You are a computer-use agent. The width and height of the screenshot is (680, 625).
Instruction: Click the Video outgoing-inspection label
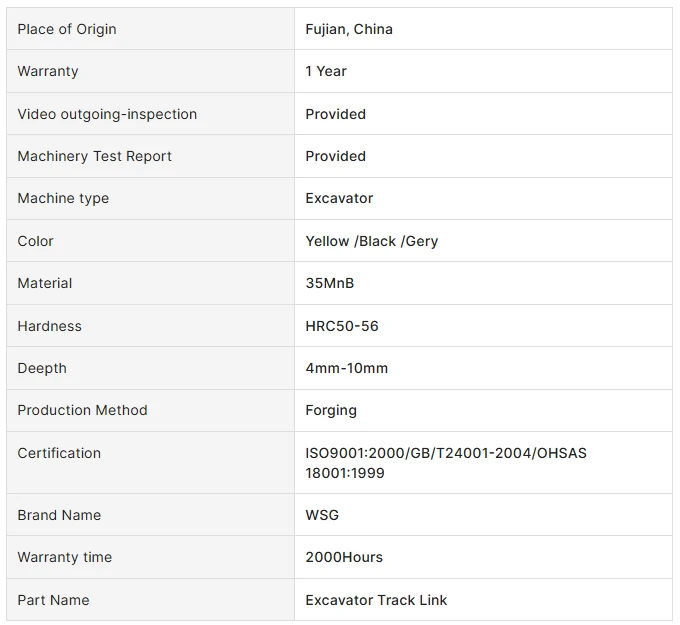(107, 114)
